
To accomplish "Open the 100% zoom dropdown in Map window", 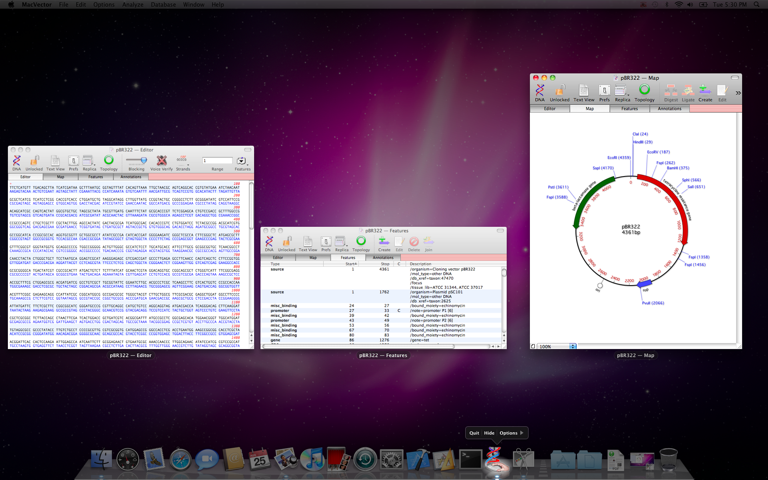I will [557, 346].
